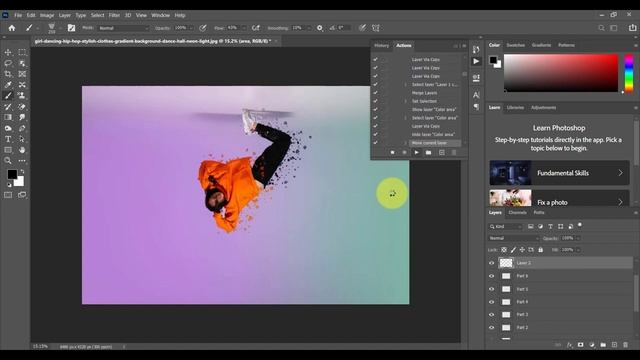
Task: Stop recording in the Actions panel
Action: tap(392, 152)
